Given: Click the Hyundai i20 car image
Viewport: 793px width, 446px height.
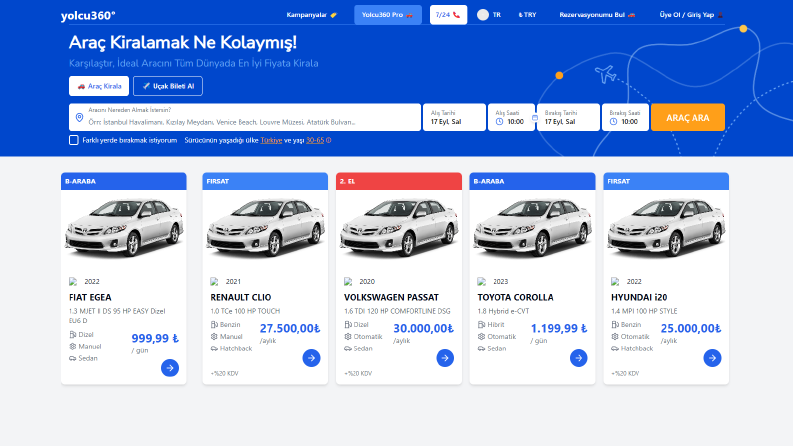Looking at the screenshot, I should coord(666,227).
